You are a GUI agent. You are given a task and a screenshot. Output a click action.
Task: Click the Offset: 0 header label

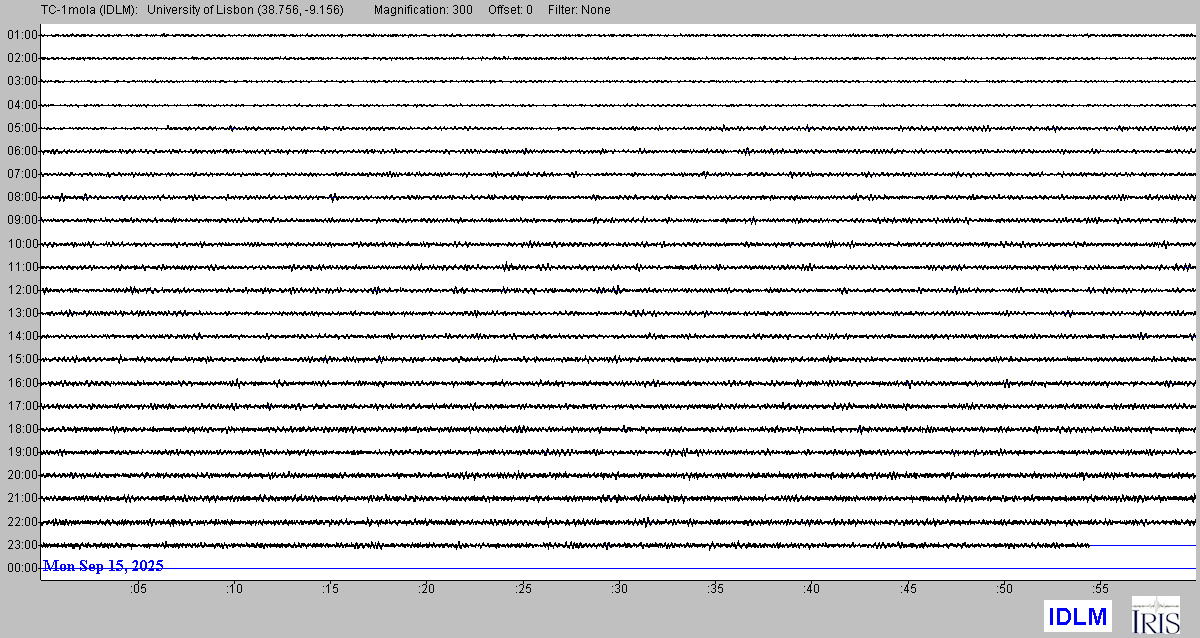510,10
